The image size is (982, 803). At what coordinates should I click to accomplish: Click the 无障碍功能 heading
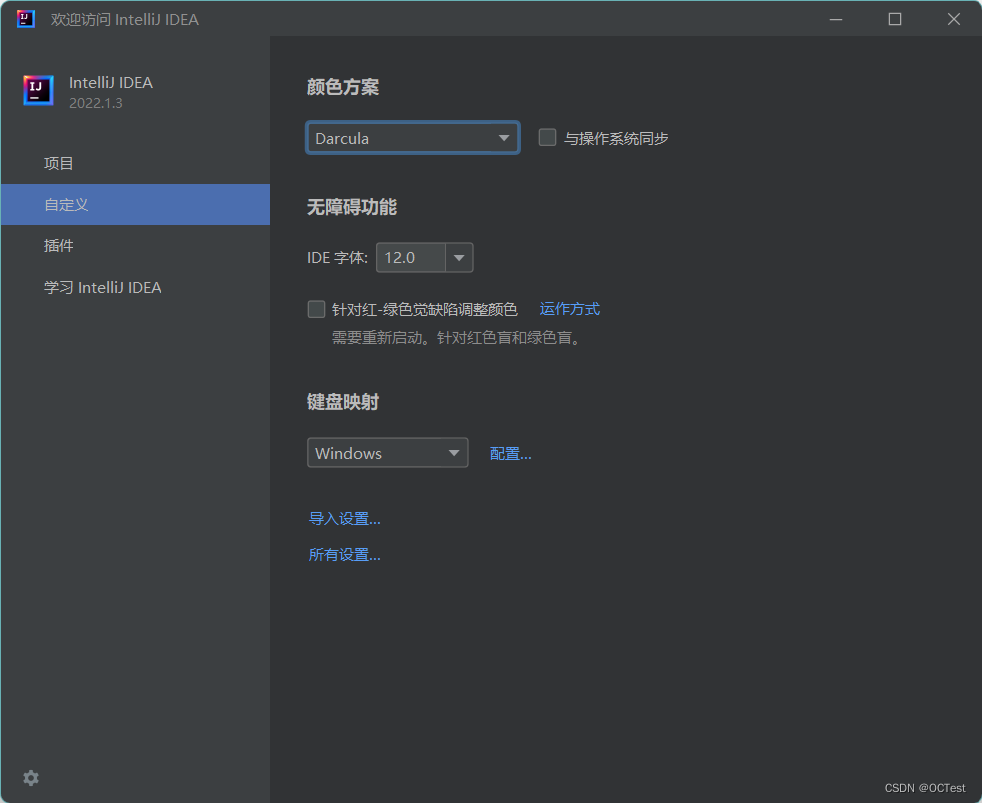click(351, 207)
